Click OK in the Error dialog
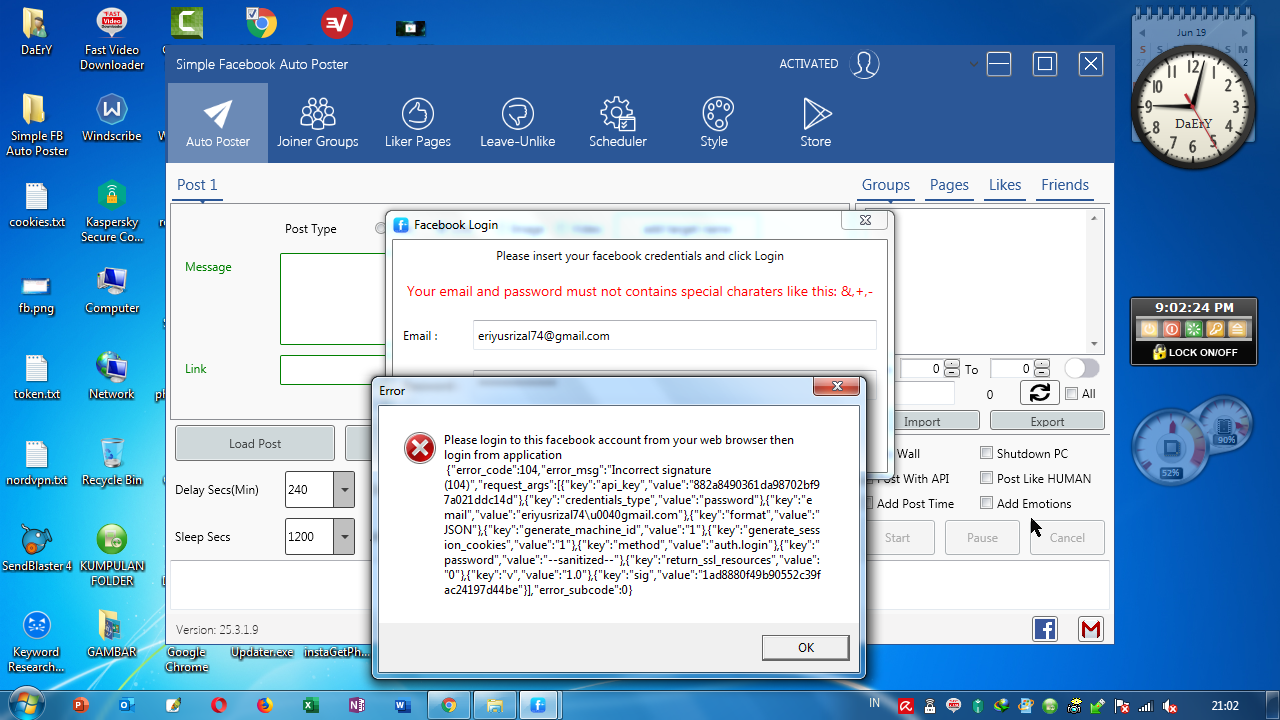This screenshot has width=1280, height=720. coord(806,648)
